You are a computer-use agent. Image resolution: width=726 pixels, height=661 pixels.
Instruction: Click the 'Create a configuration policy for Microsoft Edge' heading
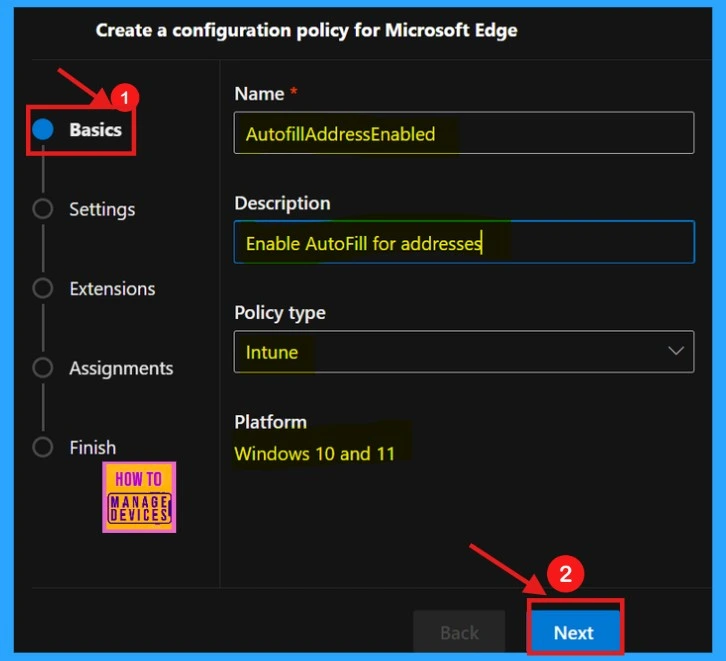307,31
